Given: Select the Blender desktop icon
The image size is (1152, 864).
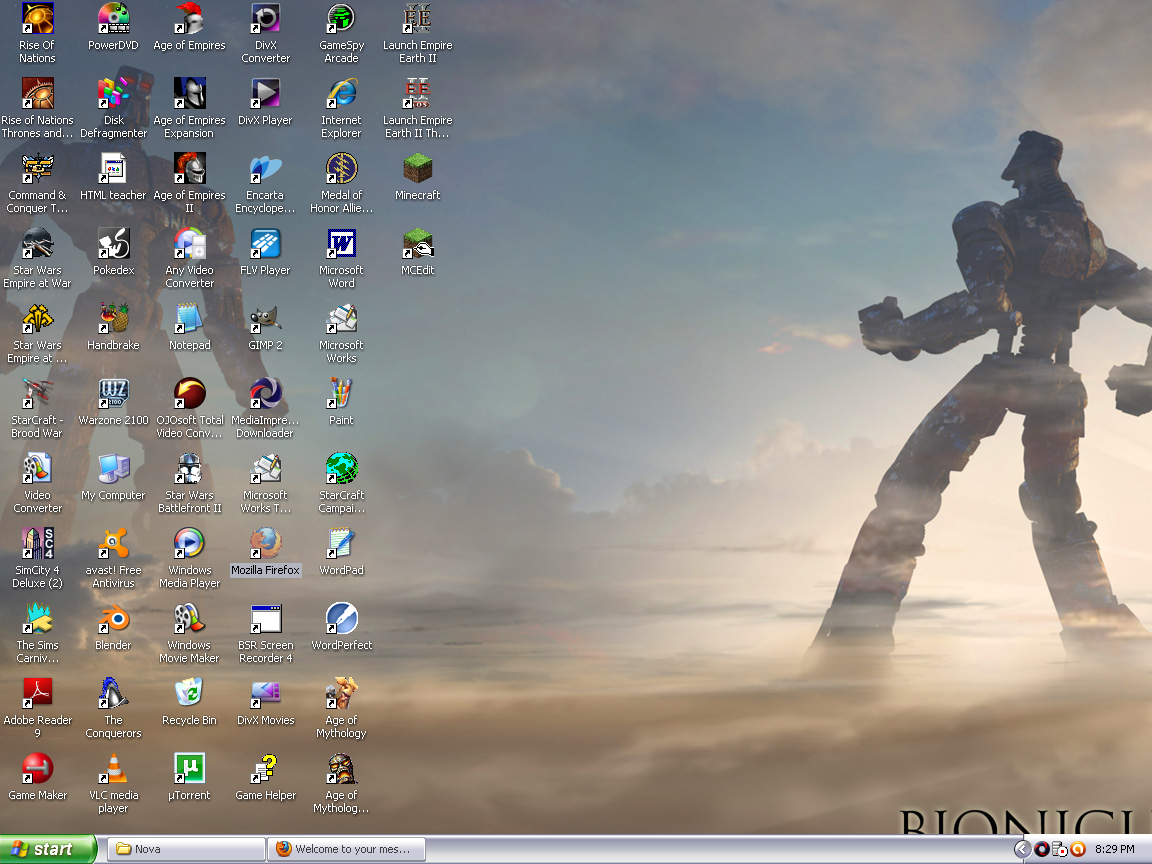Looking at the screenshot, I should [x=113, y=621].
